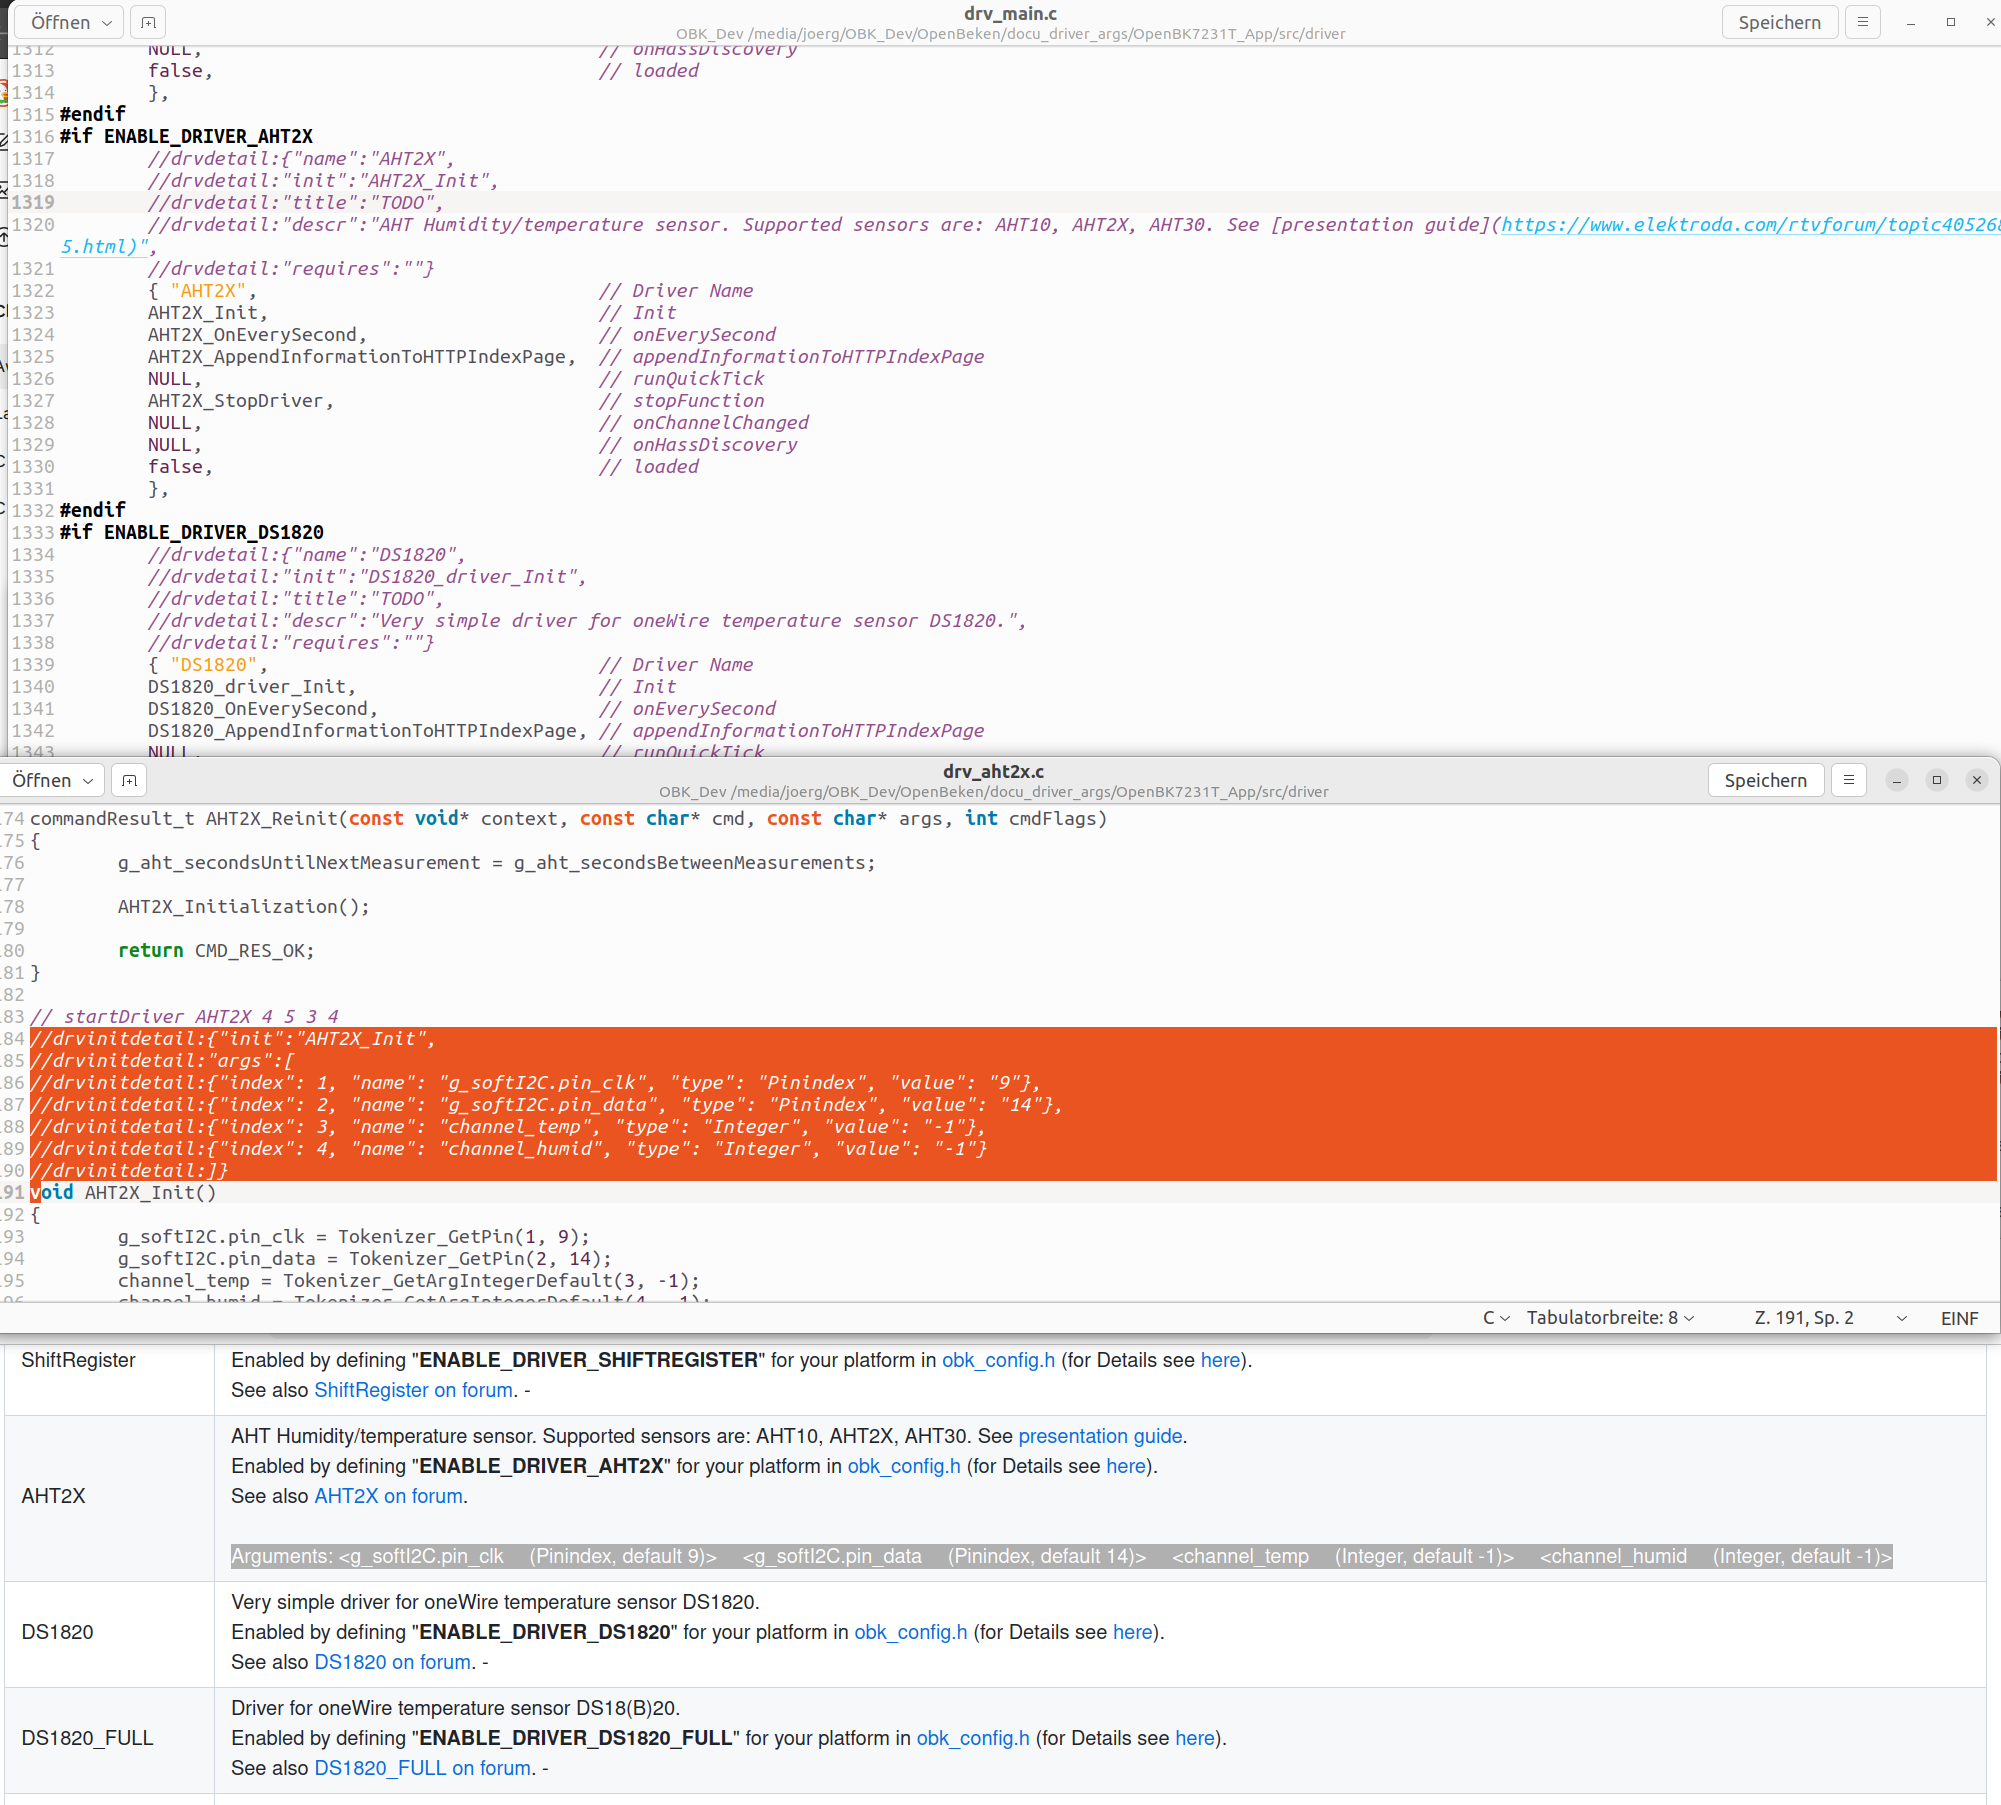
Task: Maximize the drv_aht2x.c editor window
Action: [x=1936, y=780]
